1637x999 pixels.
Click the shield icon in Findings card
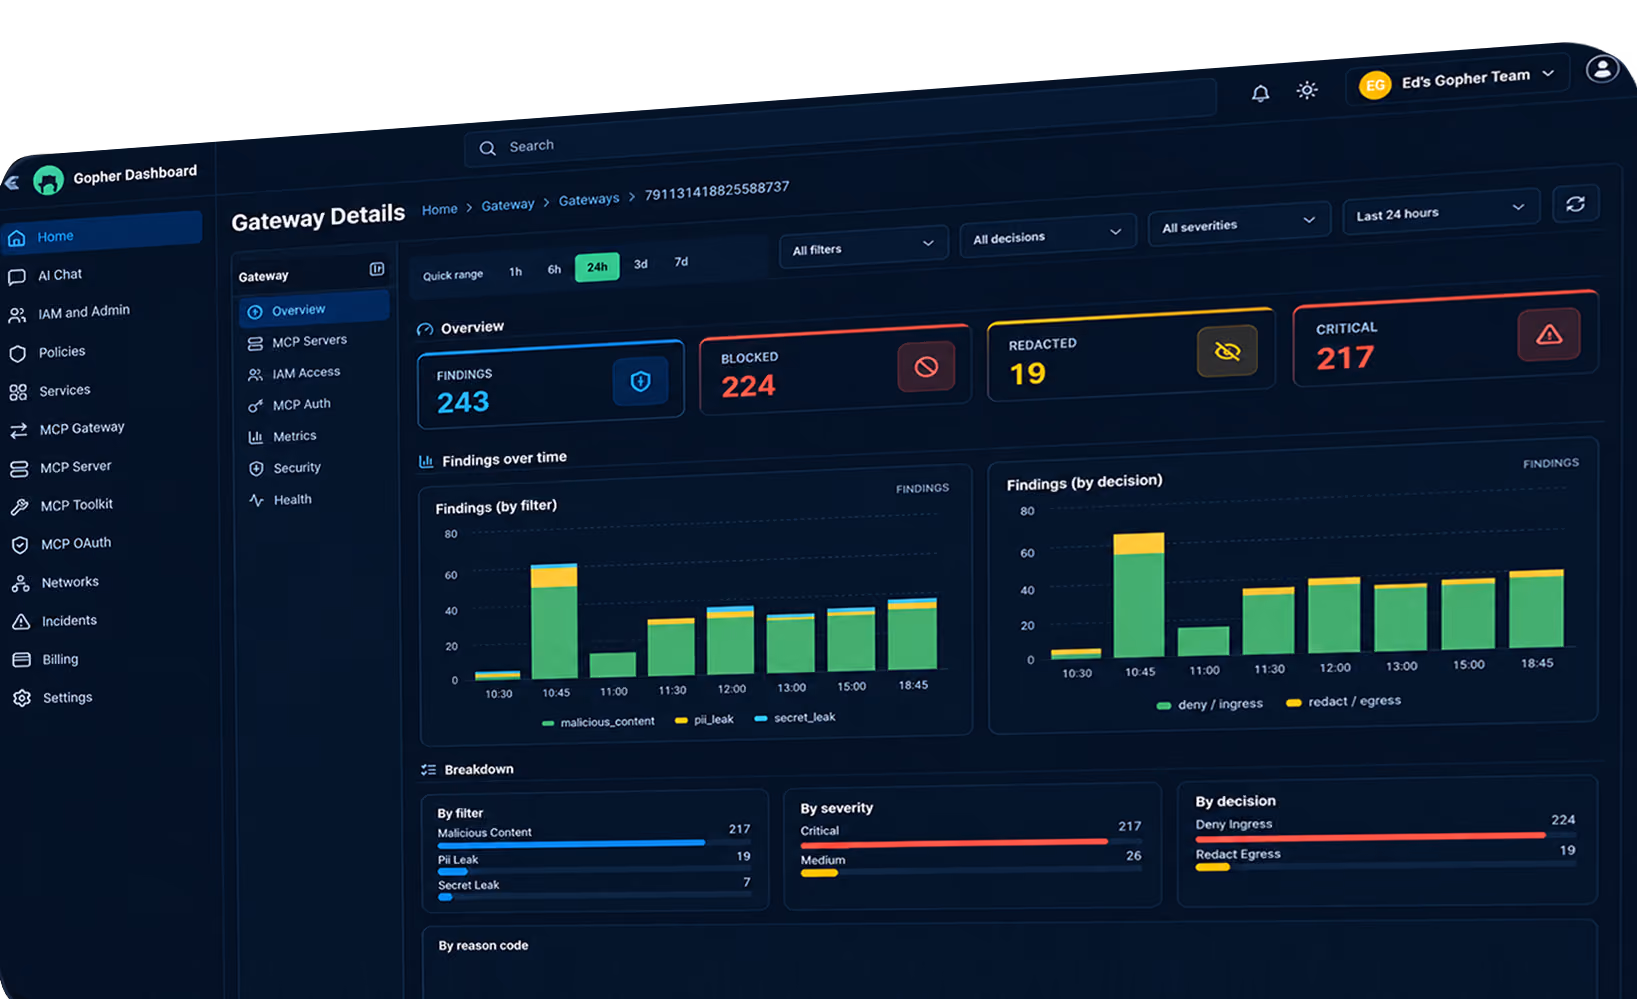pyautogui.click(x=640, y=381)
